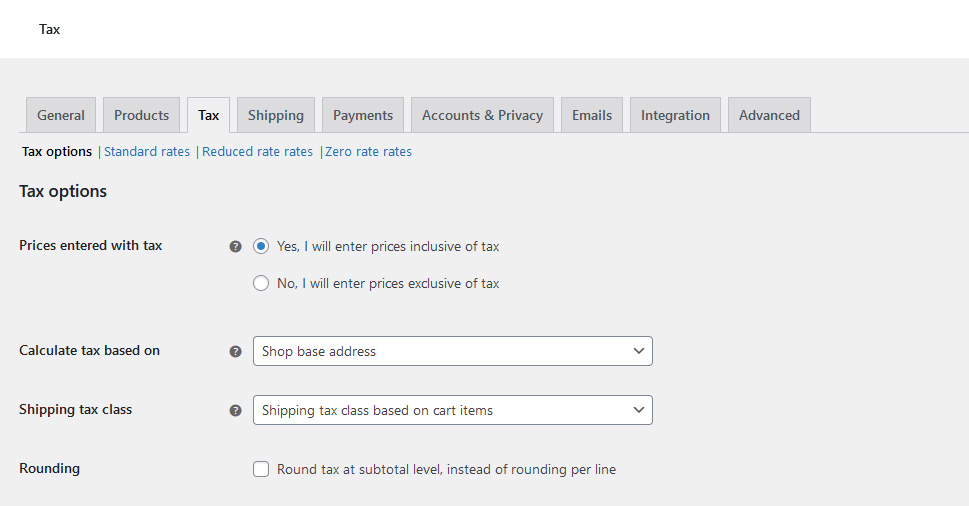Select Yes, enter prices inclusive of tax
The height and width of the screenshot is (506, 969).
coord(261,246)
